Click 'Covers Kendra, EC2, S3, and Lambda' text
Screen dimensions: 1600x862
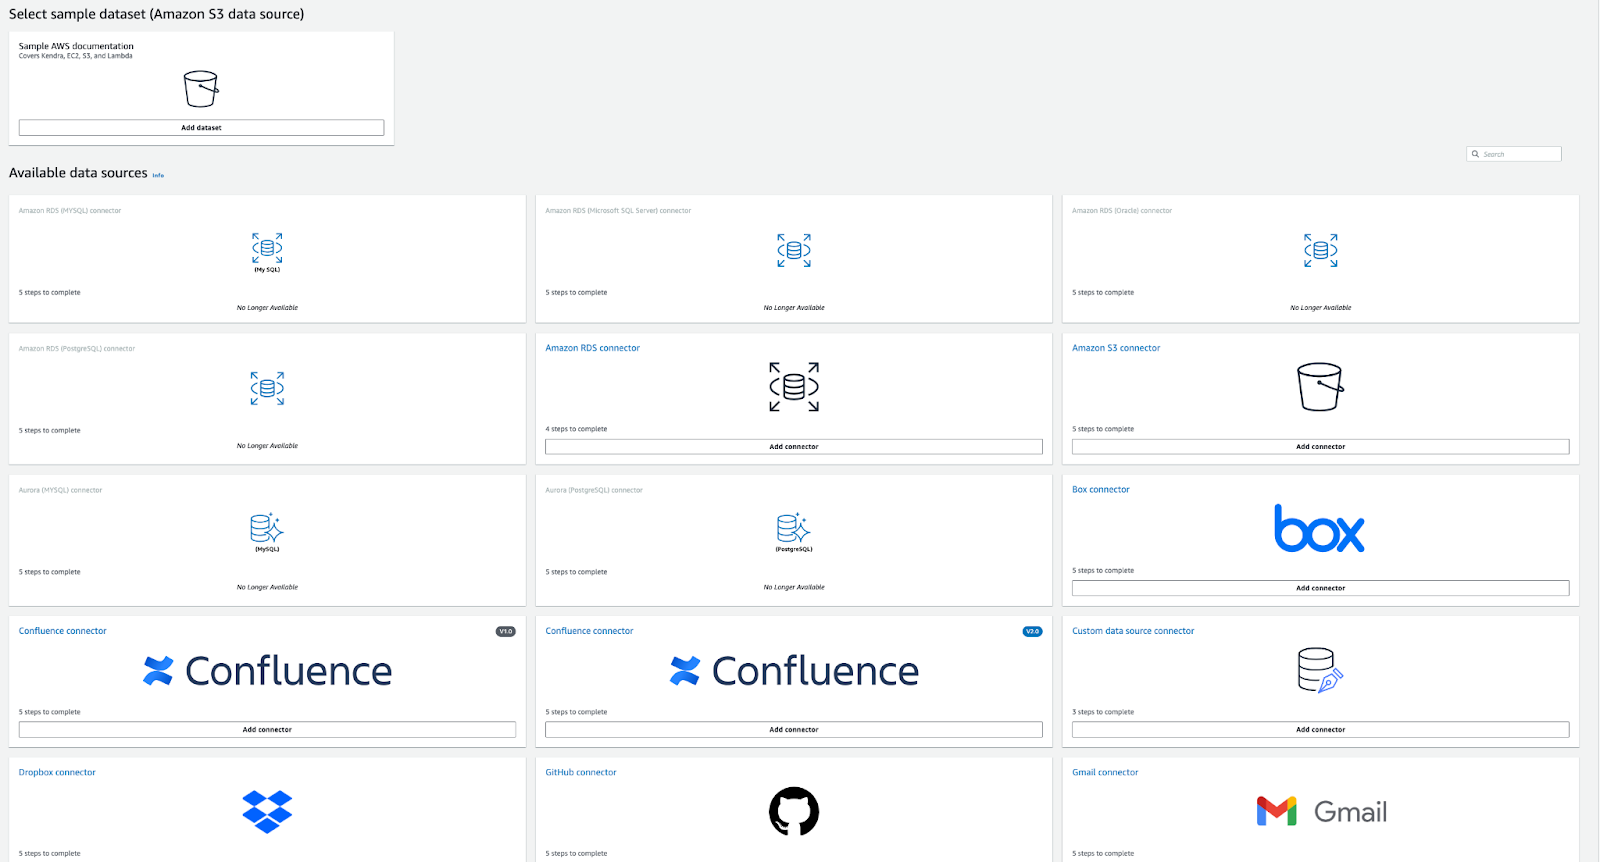tap(76, 56)
